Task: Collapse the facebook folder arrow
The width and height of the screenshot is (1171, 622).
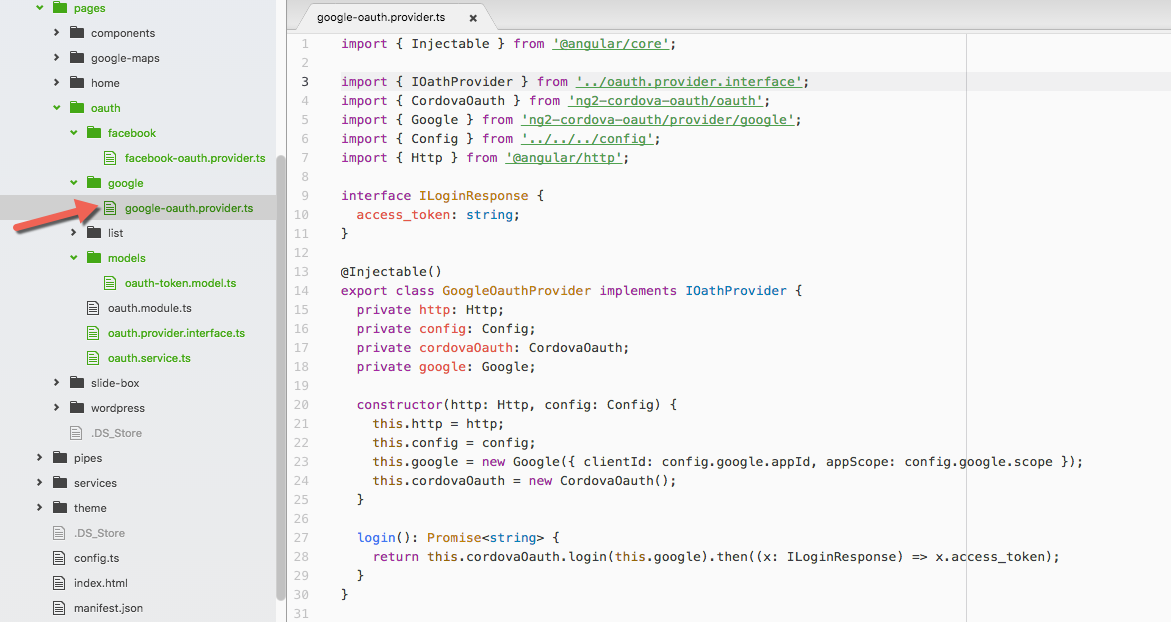Action: point(73,132)
